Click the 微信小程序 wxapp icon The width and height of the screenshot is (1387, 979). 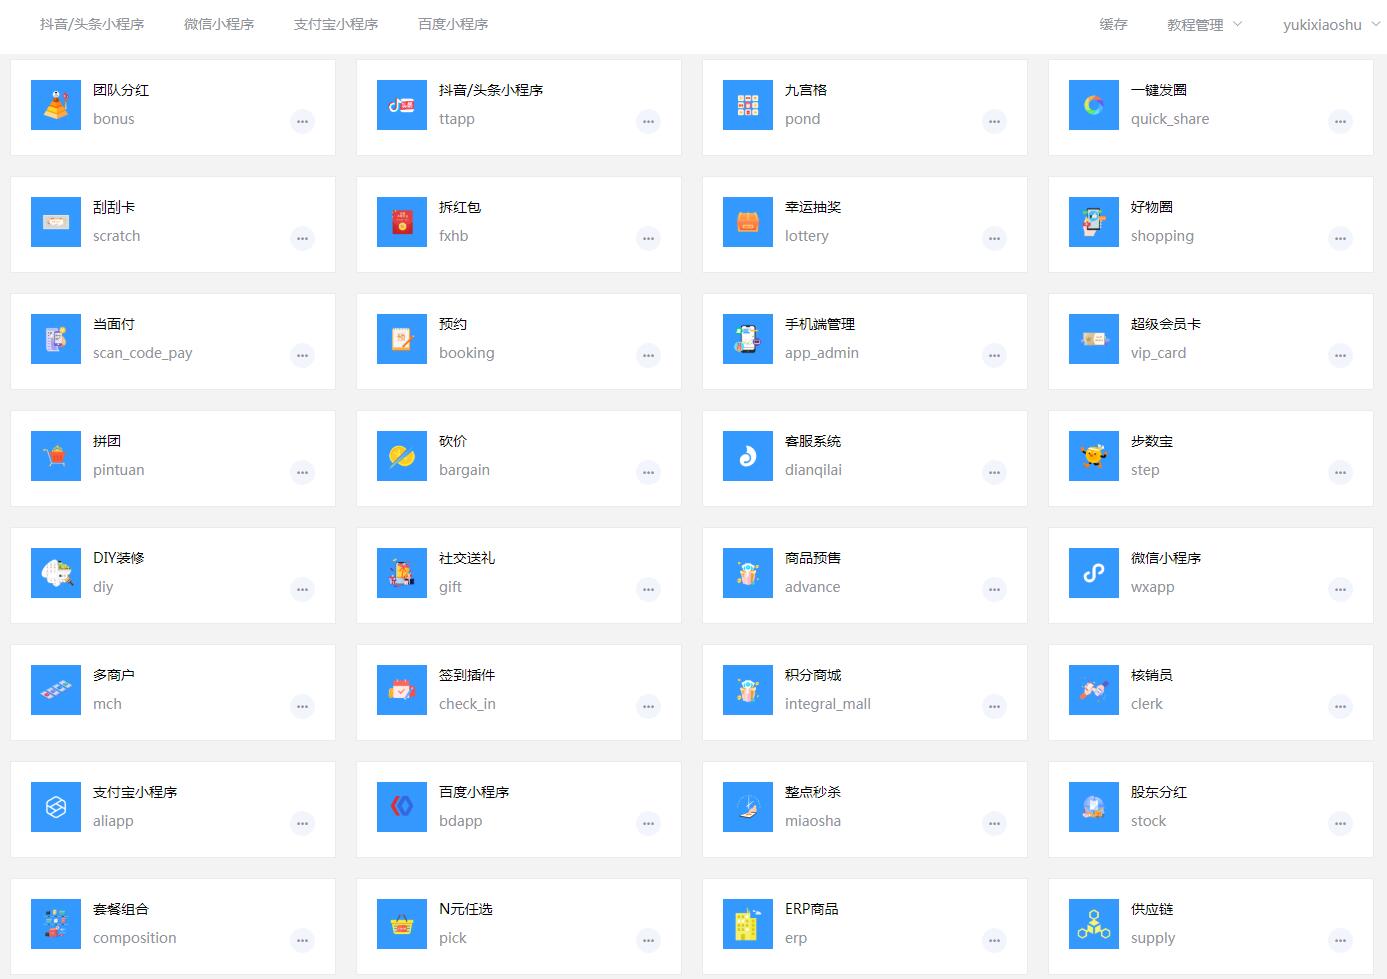coord(1094,573)
